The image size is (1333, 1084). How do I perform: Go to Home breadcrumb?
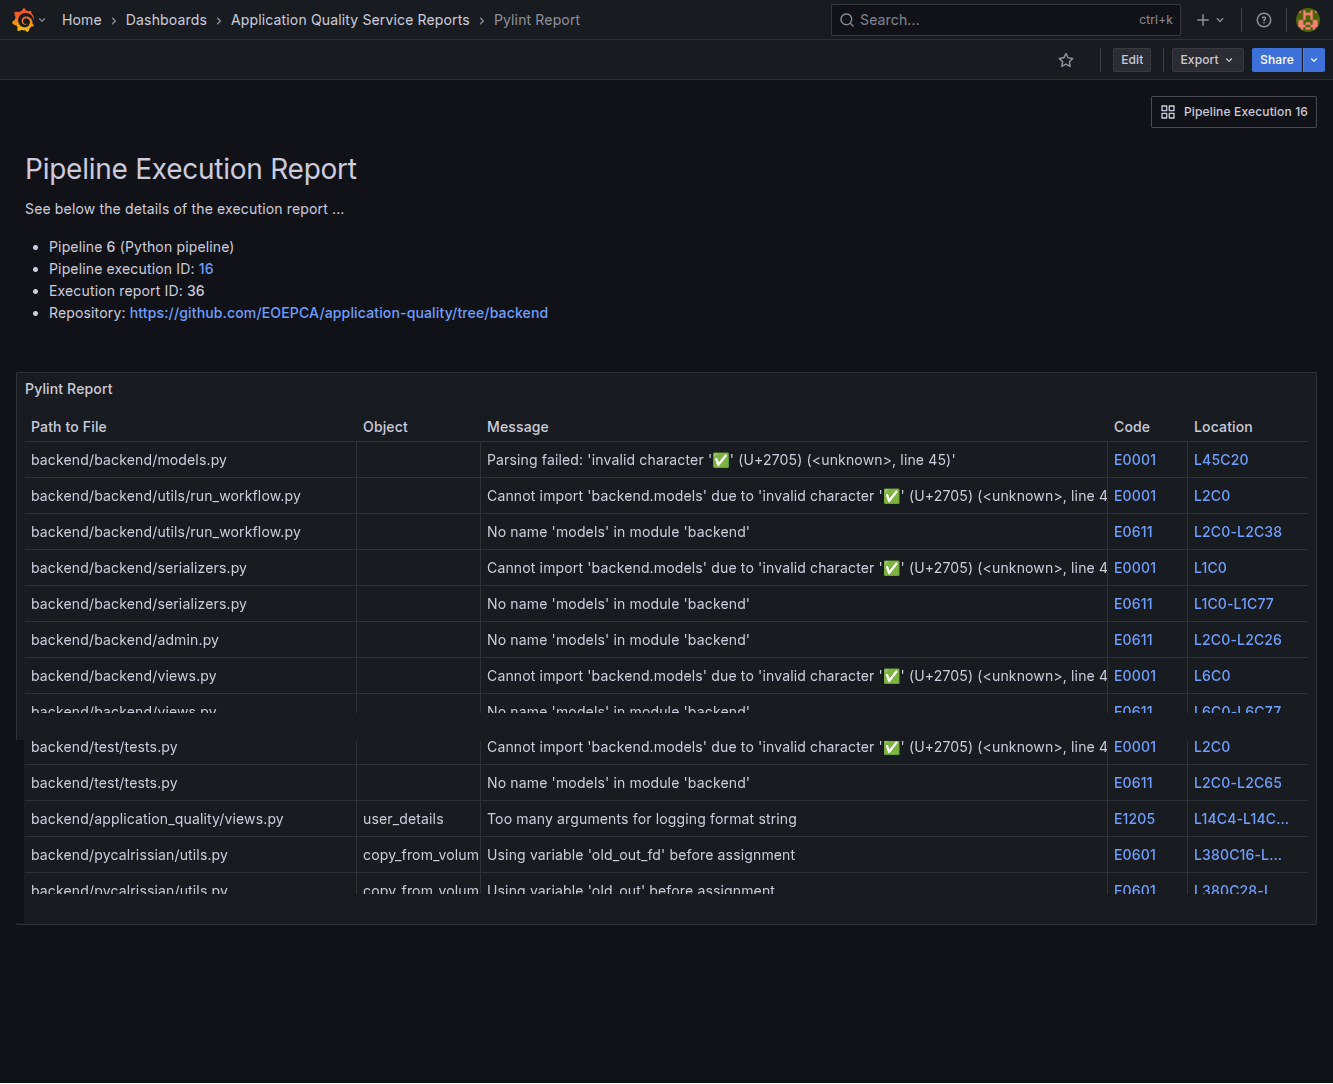click(x=81, y=20)
